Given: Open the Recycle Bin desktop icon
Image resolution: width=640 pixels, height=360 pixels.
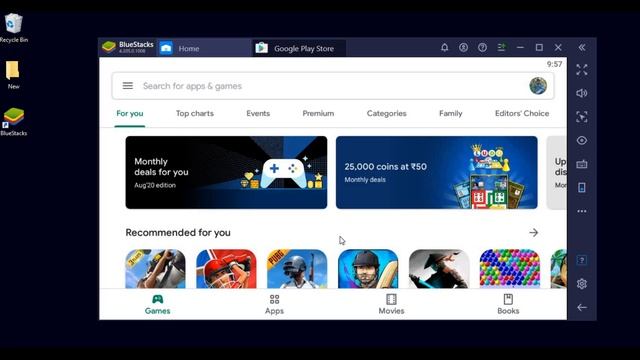Looking at the screenshot, I should [x=14, y=28].
